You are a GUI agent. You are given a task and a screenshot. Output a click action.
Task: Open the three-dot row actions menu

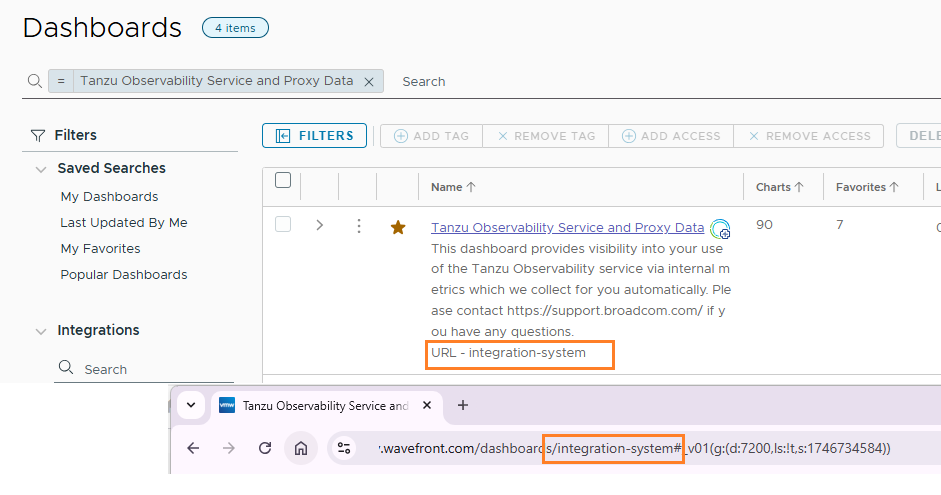click(359, 226)
